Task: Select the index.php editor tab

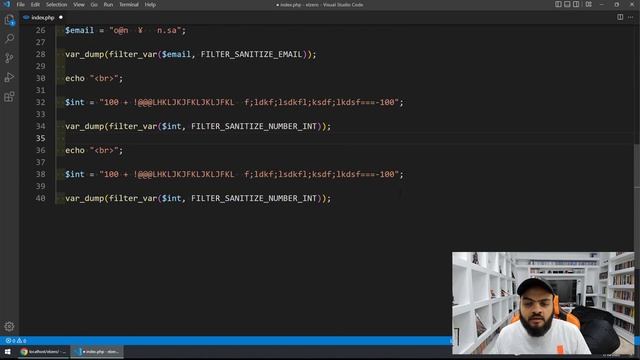Action: 43,18
